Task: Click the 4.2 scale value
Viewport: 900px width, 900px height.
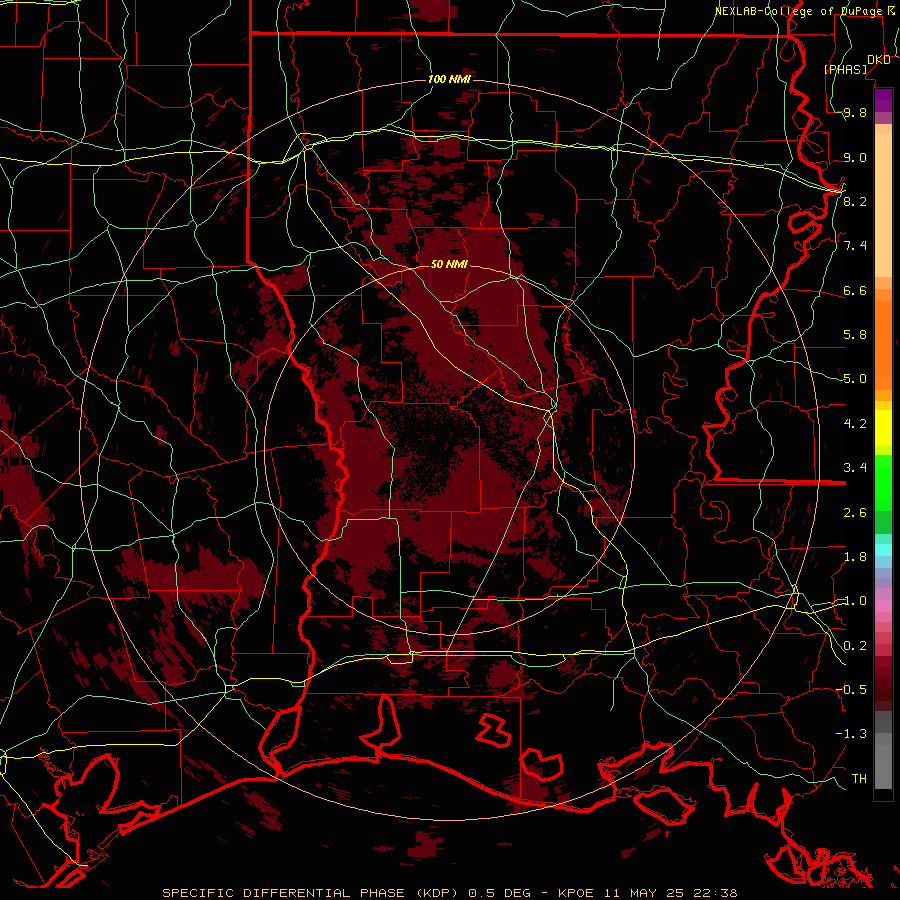Action: pos(855,424)
